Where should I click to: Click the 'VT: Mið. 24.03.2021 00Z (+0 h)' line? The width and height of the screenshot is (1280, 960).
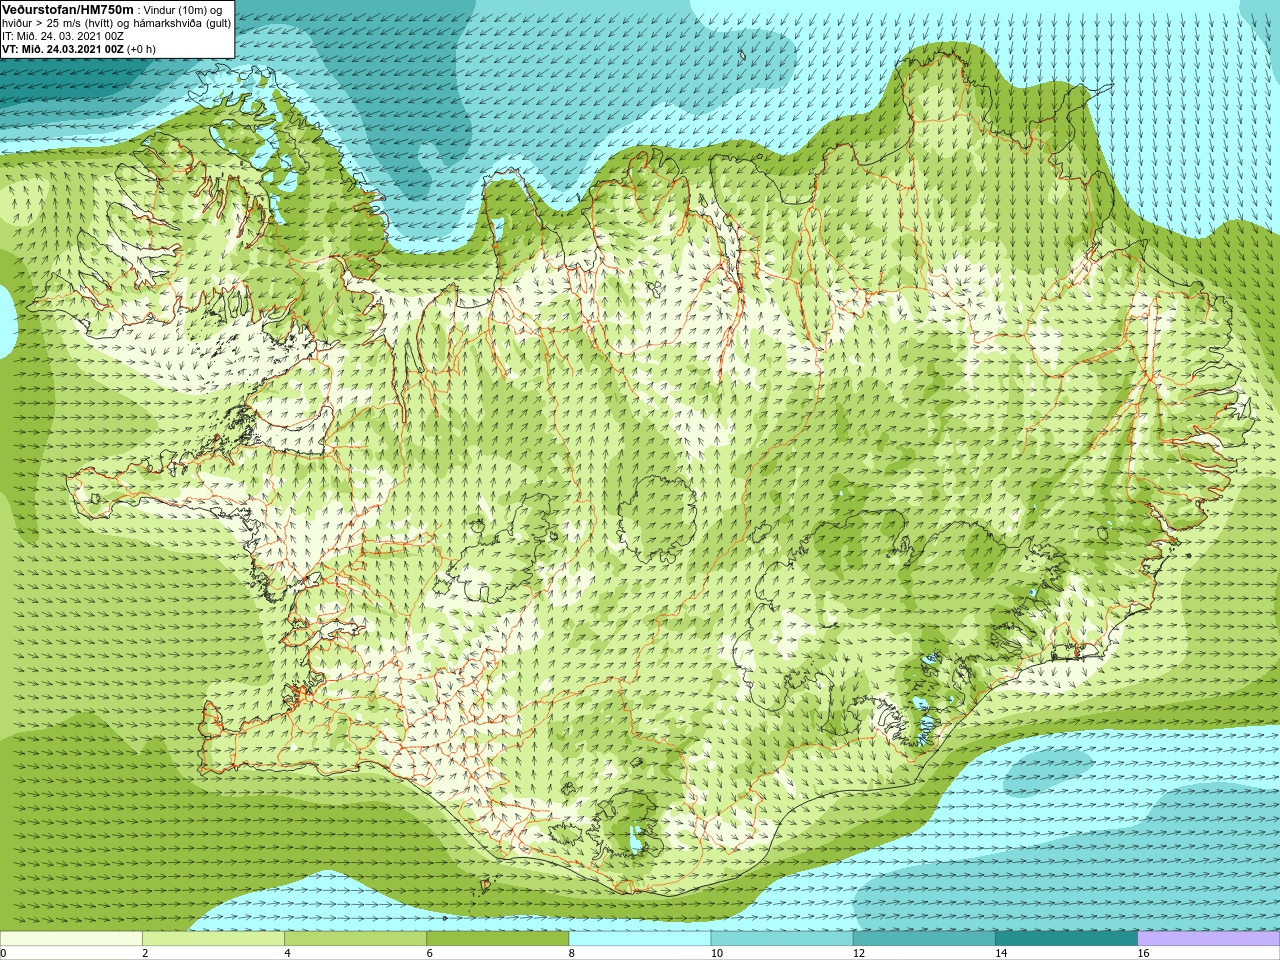[79, 49]
